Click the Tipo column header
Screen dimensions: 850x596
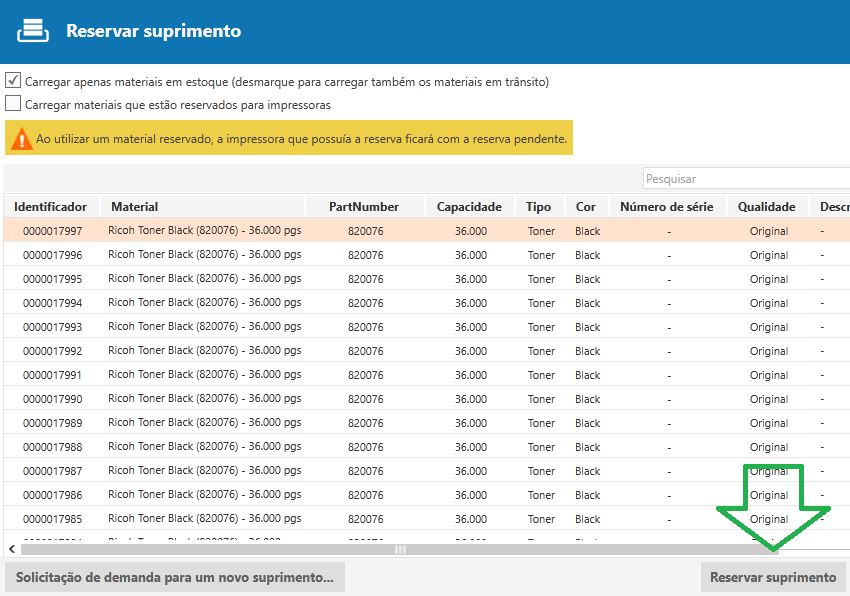pyautogui.click(x=538, y=207)
